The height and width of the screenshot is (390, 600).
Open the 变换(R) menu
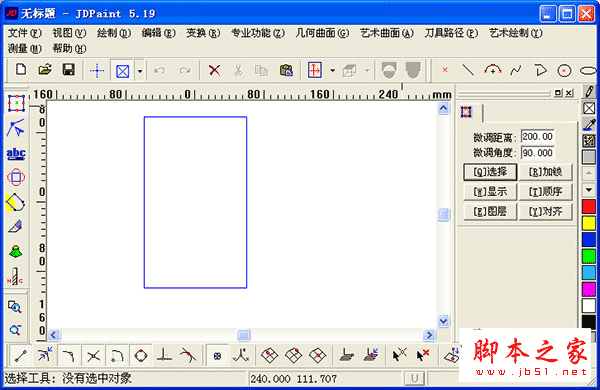(x=203, y=33)
